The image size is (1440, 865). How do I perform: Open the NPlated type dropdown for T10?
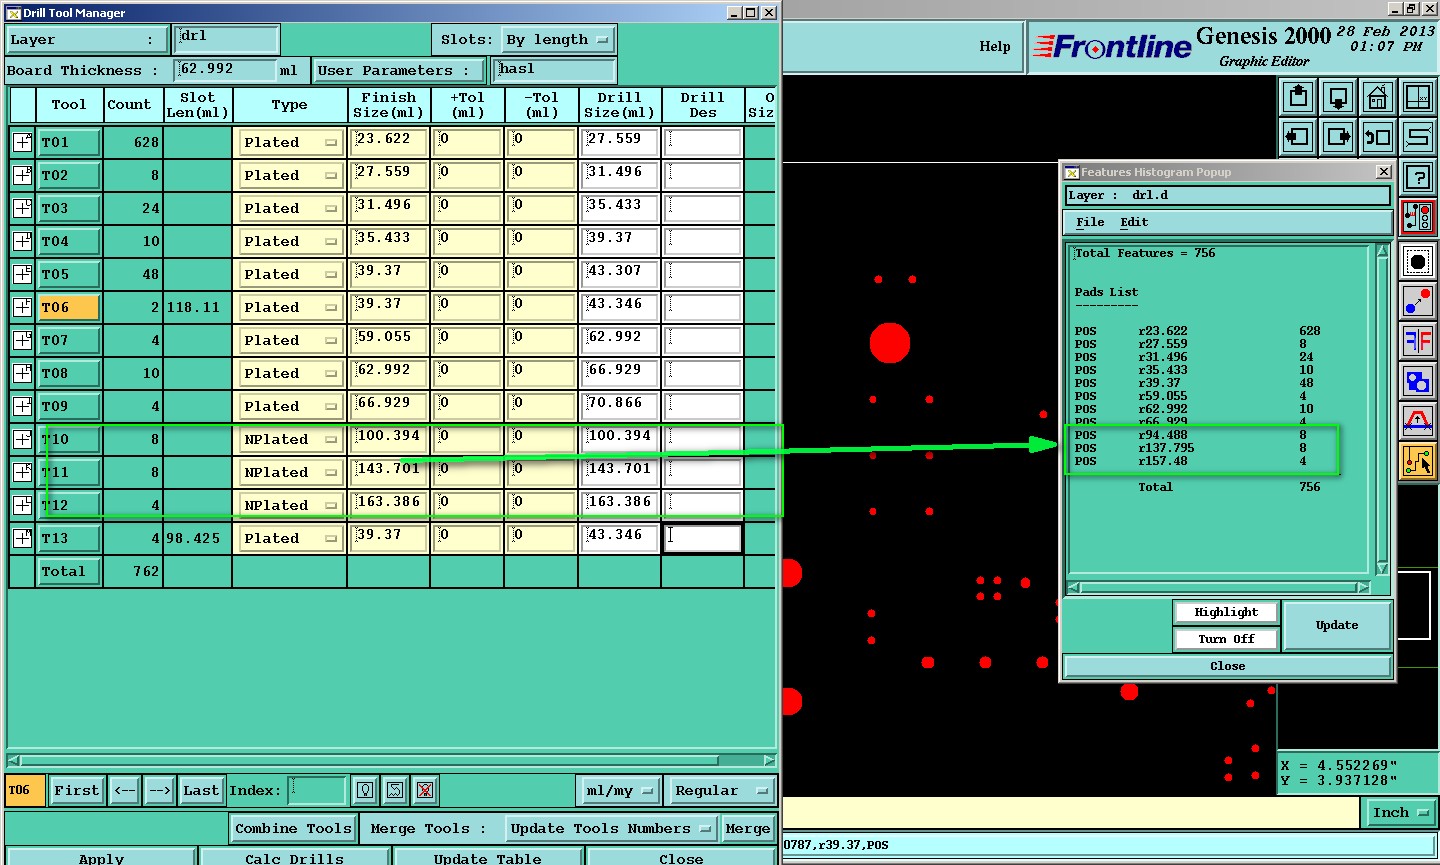tap(290, 439)
